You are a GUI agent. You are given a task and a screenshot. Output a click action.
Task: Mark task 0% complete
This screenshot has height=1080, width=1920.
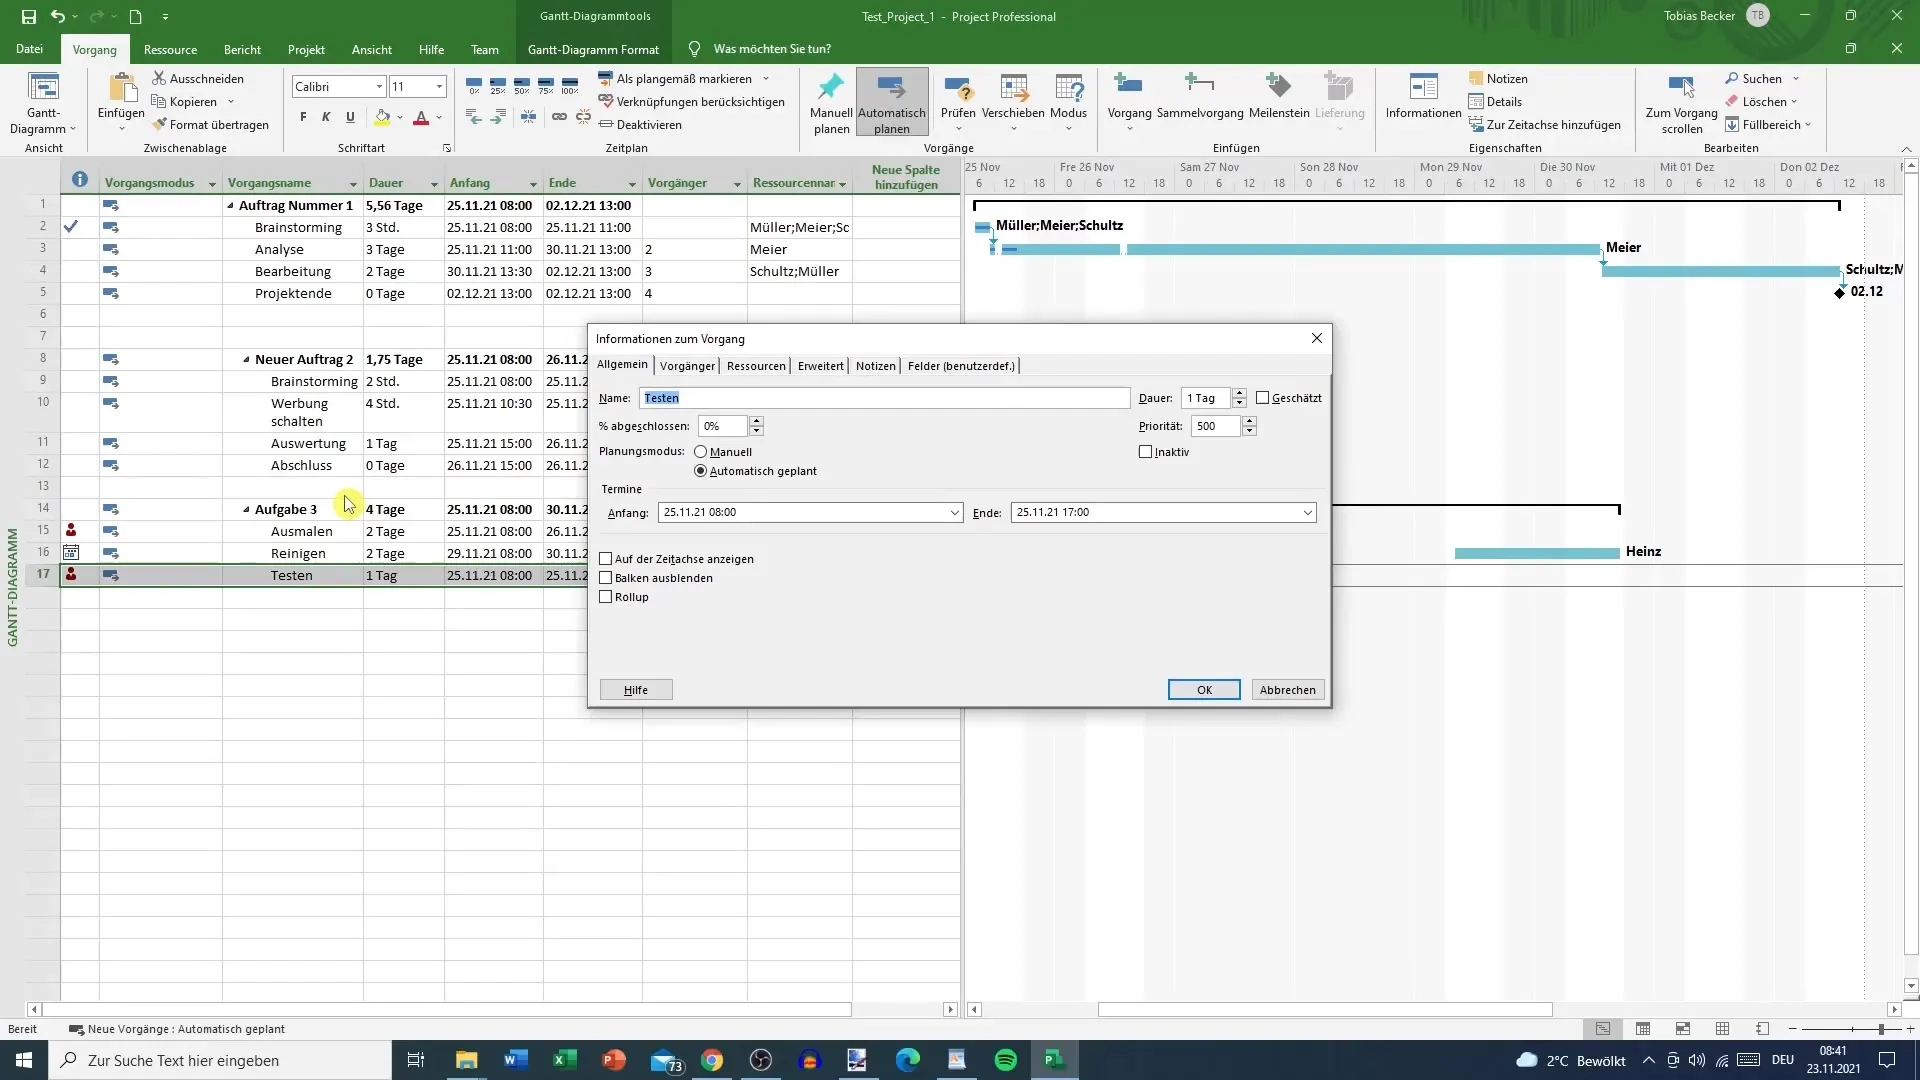(474, 86)
